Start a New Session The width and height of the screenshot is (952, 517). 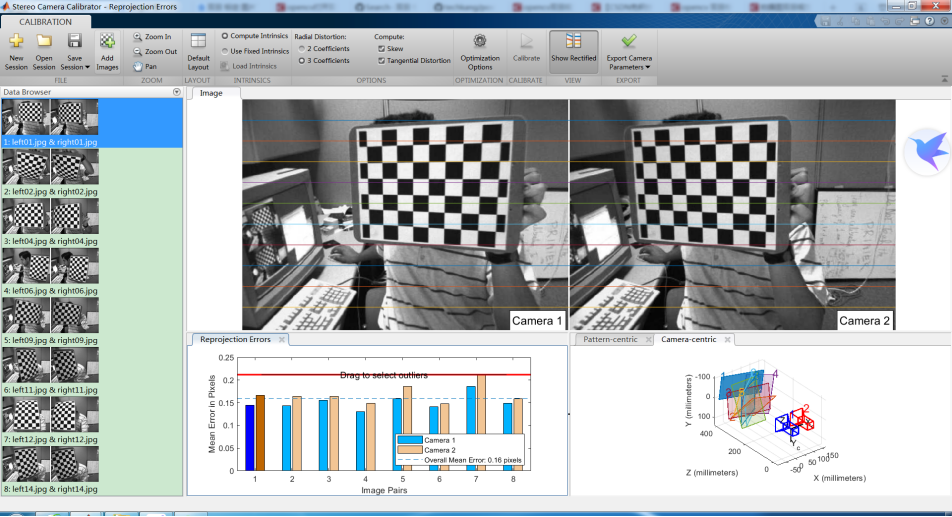[x=16, y=52]
